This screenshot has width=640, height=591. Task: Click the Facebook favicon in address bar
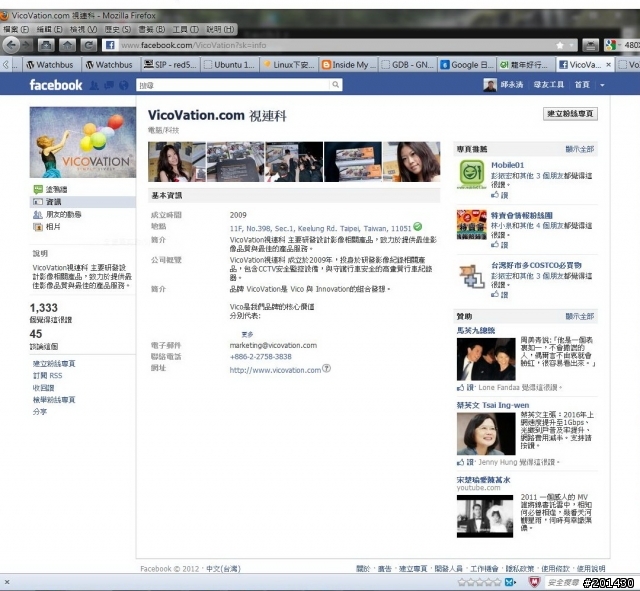click(110, 45)
